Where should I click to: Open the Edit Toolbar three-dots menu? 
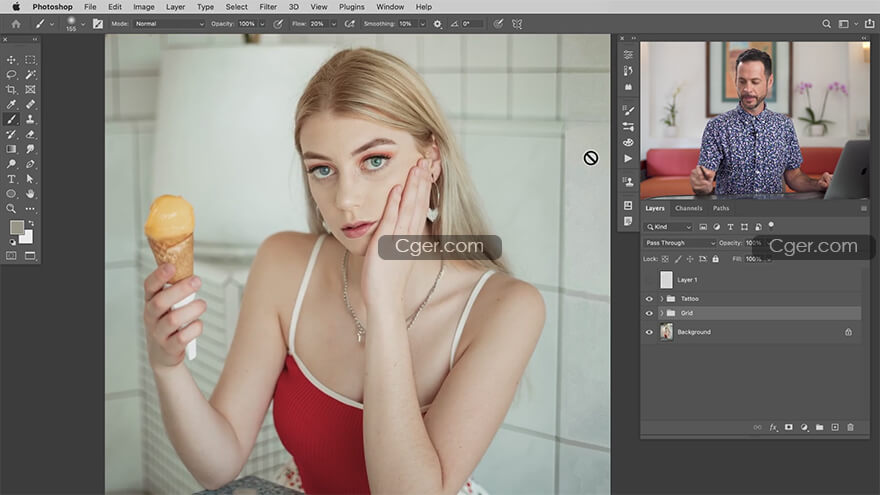coord(30,209)
